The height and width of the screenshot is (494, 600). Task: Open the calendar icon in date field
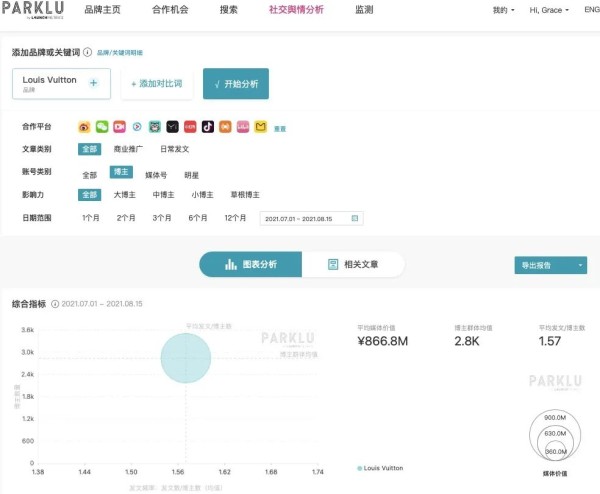pyautogui.click(x=355, y=218)
